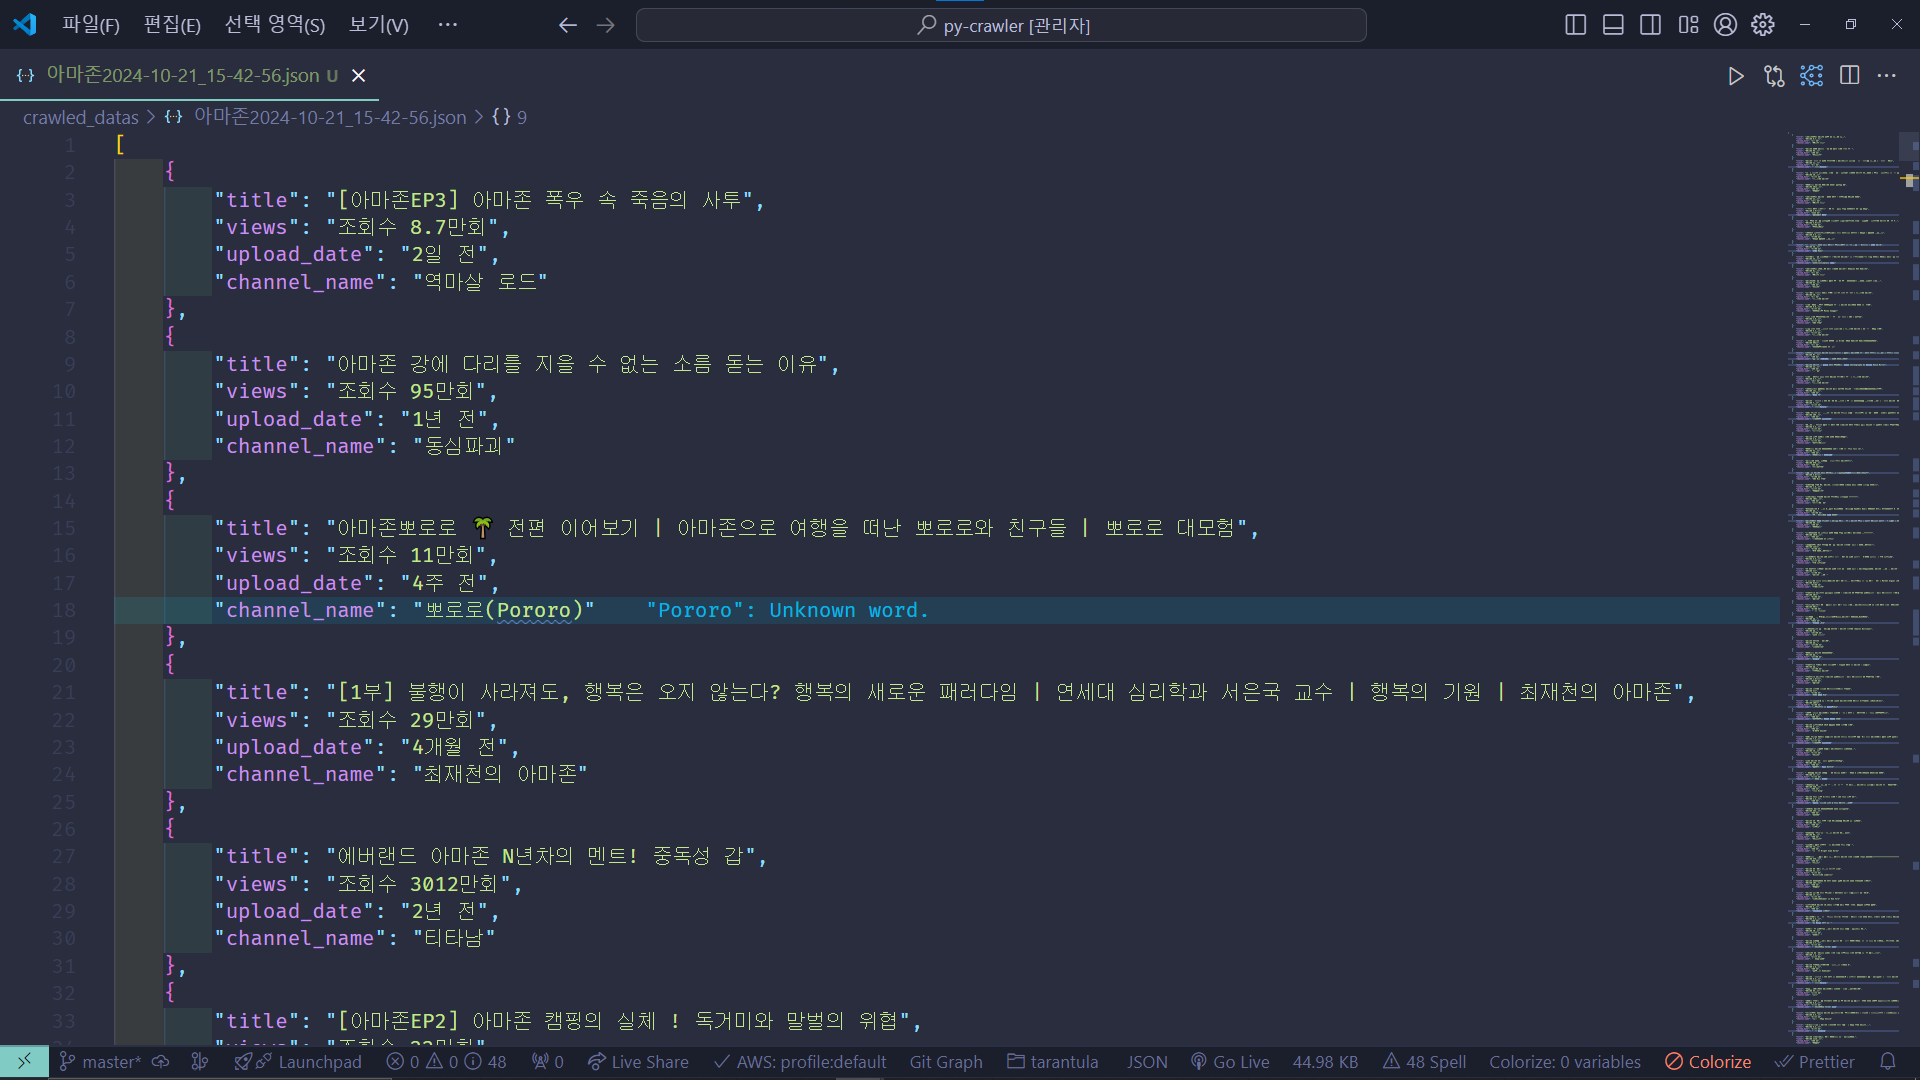Change language mode from JSON

click(x=1147, y=1062)
